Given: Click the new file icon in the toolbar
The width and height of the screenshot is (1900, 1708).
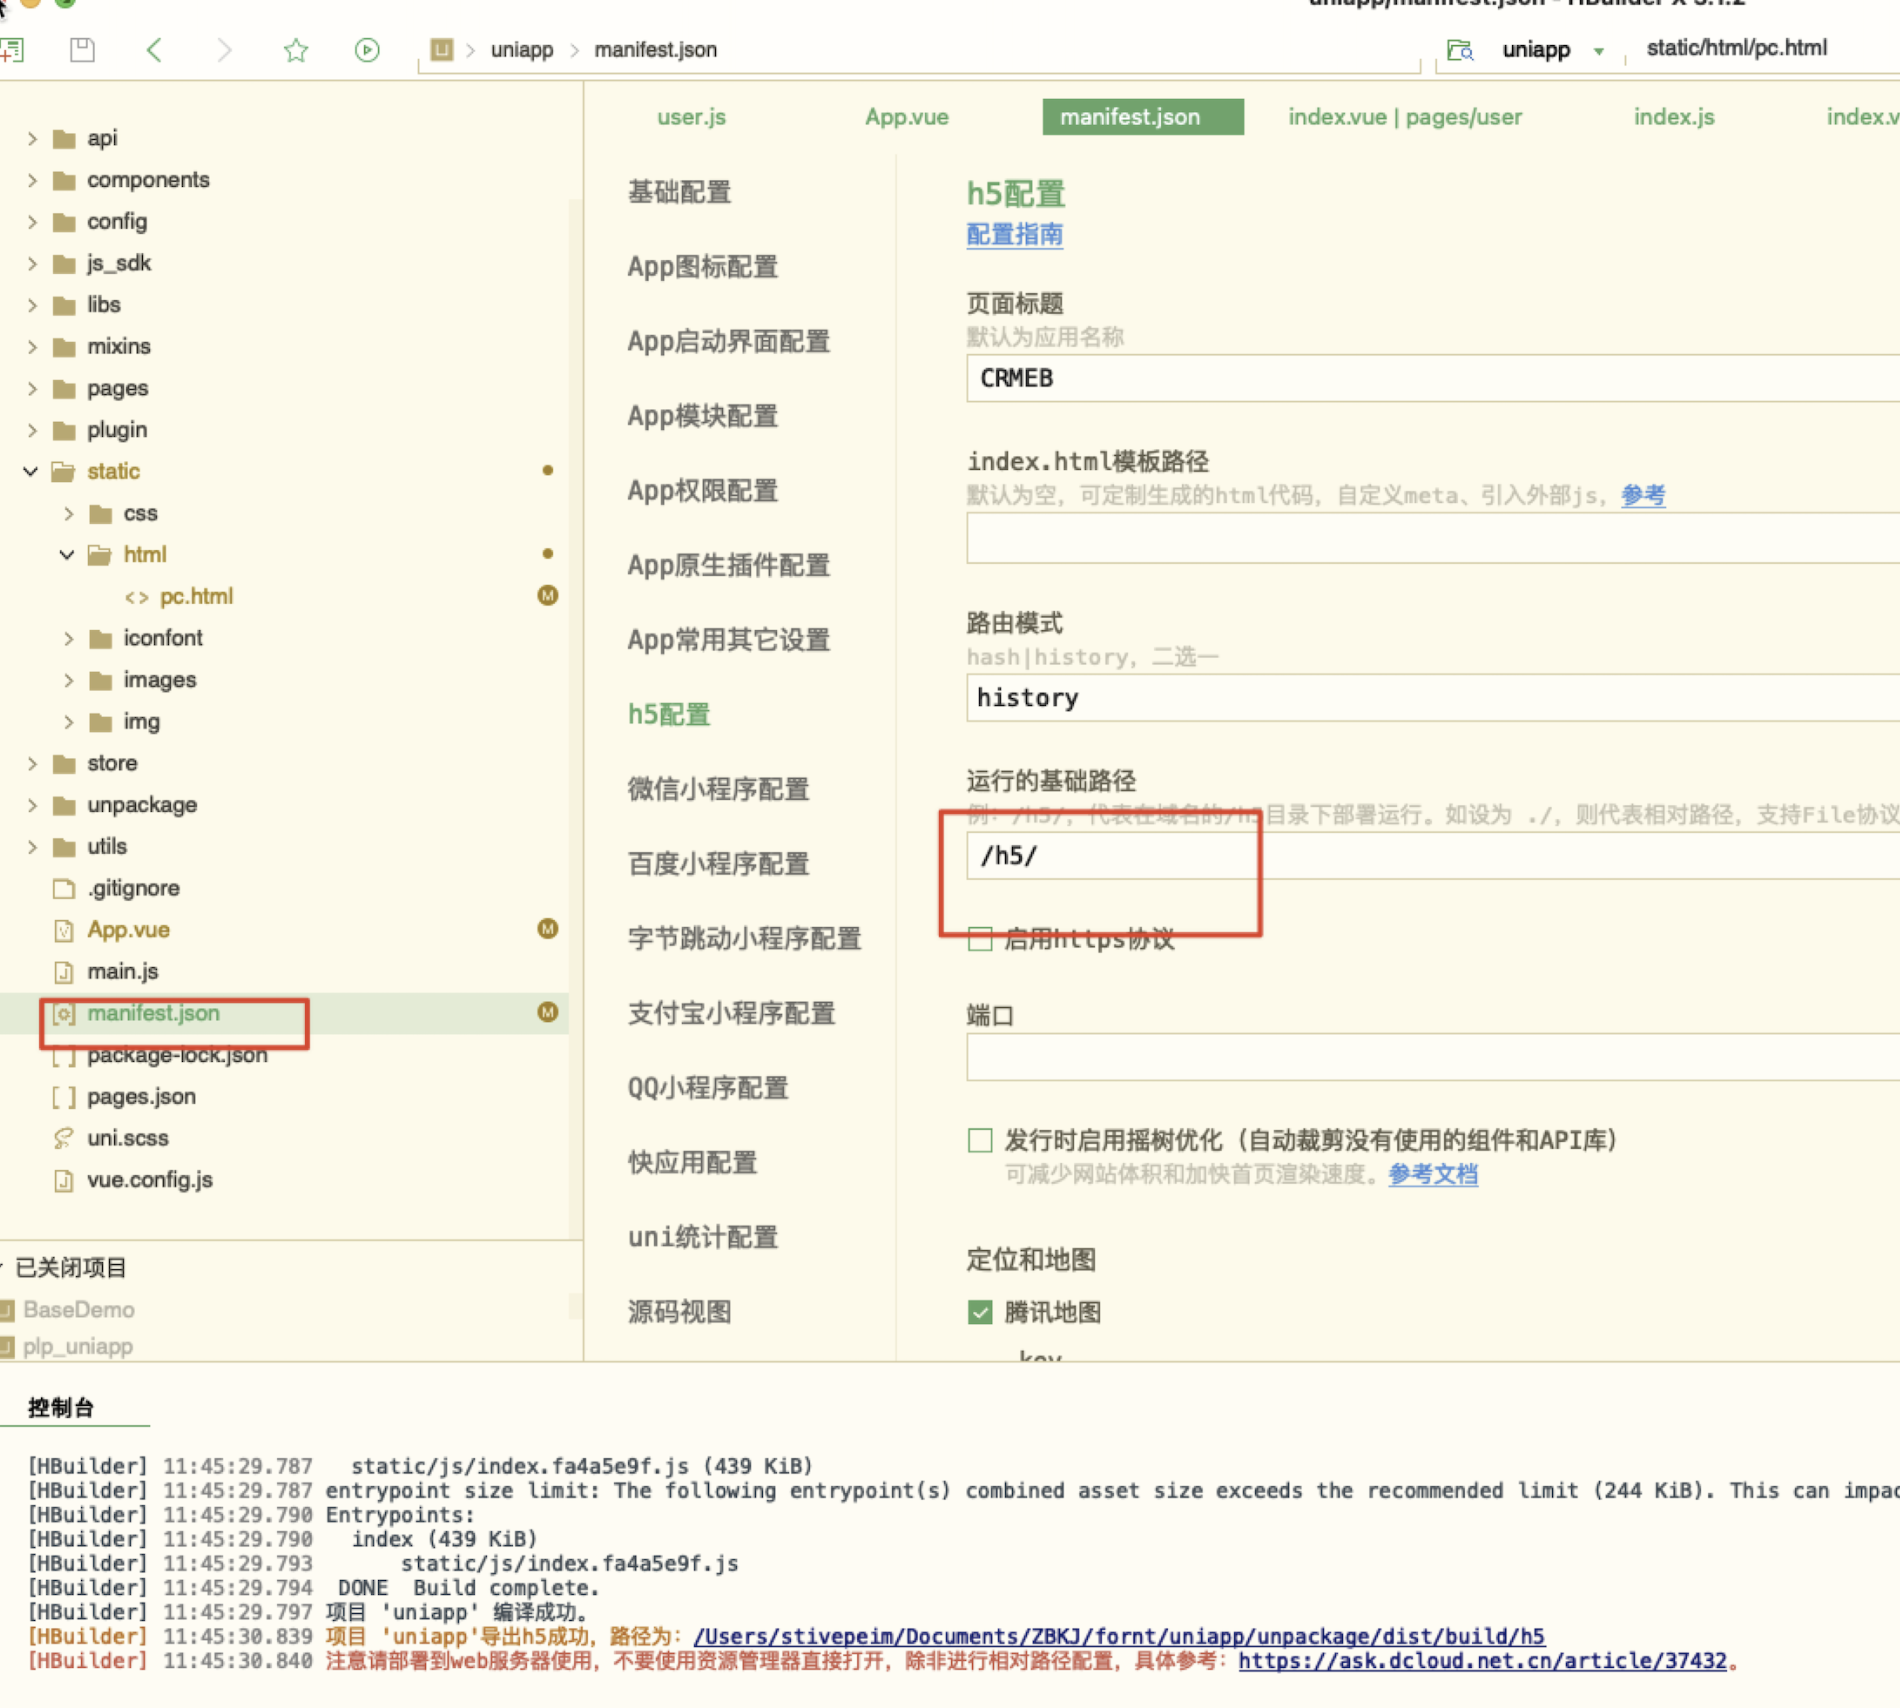Looking at the screenshot, I should pyautogui.click(x=12, y=49).
